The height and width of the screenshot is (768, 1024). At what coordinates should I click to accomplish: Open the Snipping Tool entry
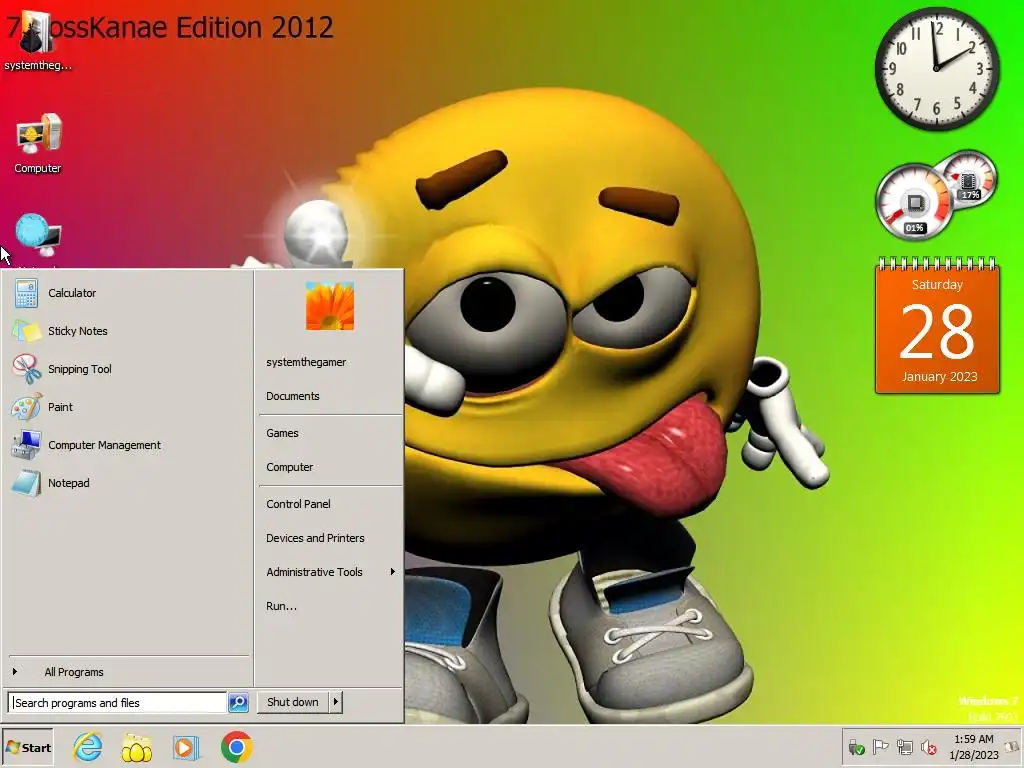point(127,369)
